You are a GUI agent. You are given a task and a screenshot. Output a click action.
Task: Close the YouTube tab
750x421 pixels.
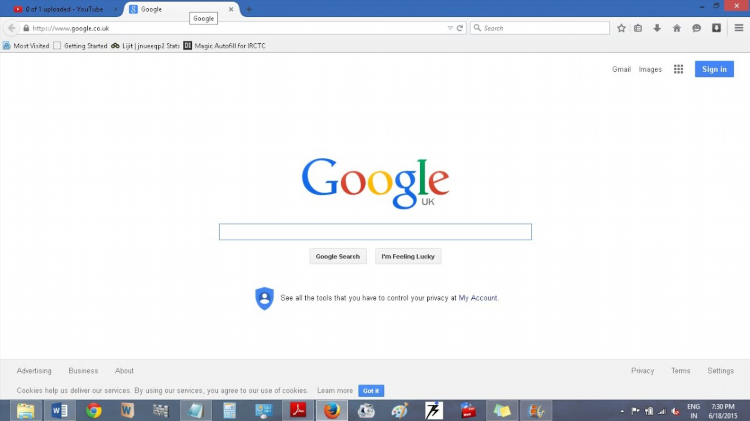[x=115, y=9]
